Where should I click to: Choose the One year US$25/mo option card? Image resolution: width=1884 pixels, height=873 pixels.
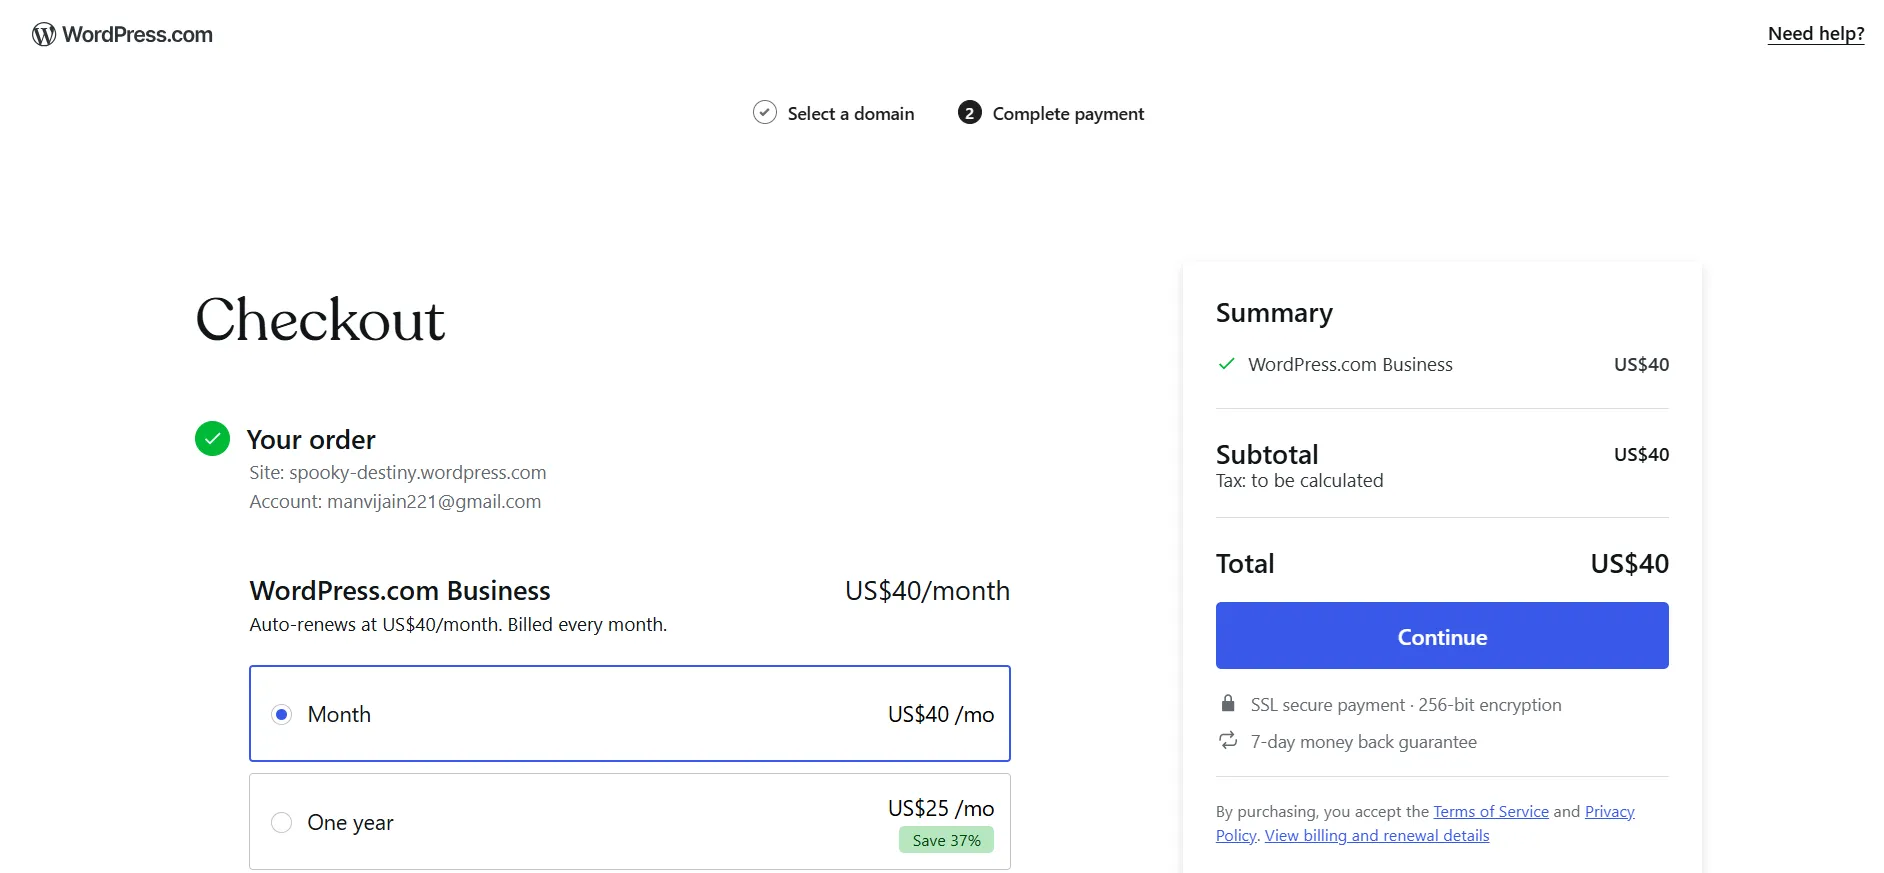[x=630, y=822]
